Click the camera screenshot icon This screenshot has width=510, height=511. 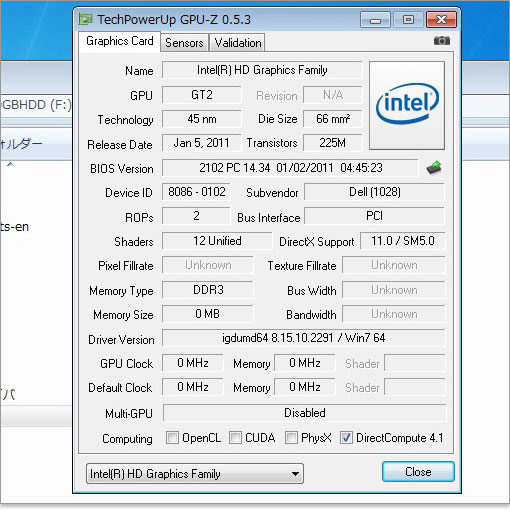pos(442,41)
